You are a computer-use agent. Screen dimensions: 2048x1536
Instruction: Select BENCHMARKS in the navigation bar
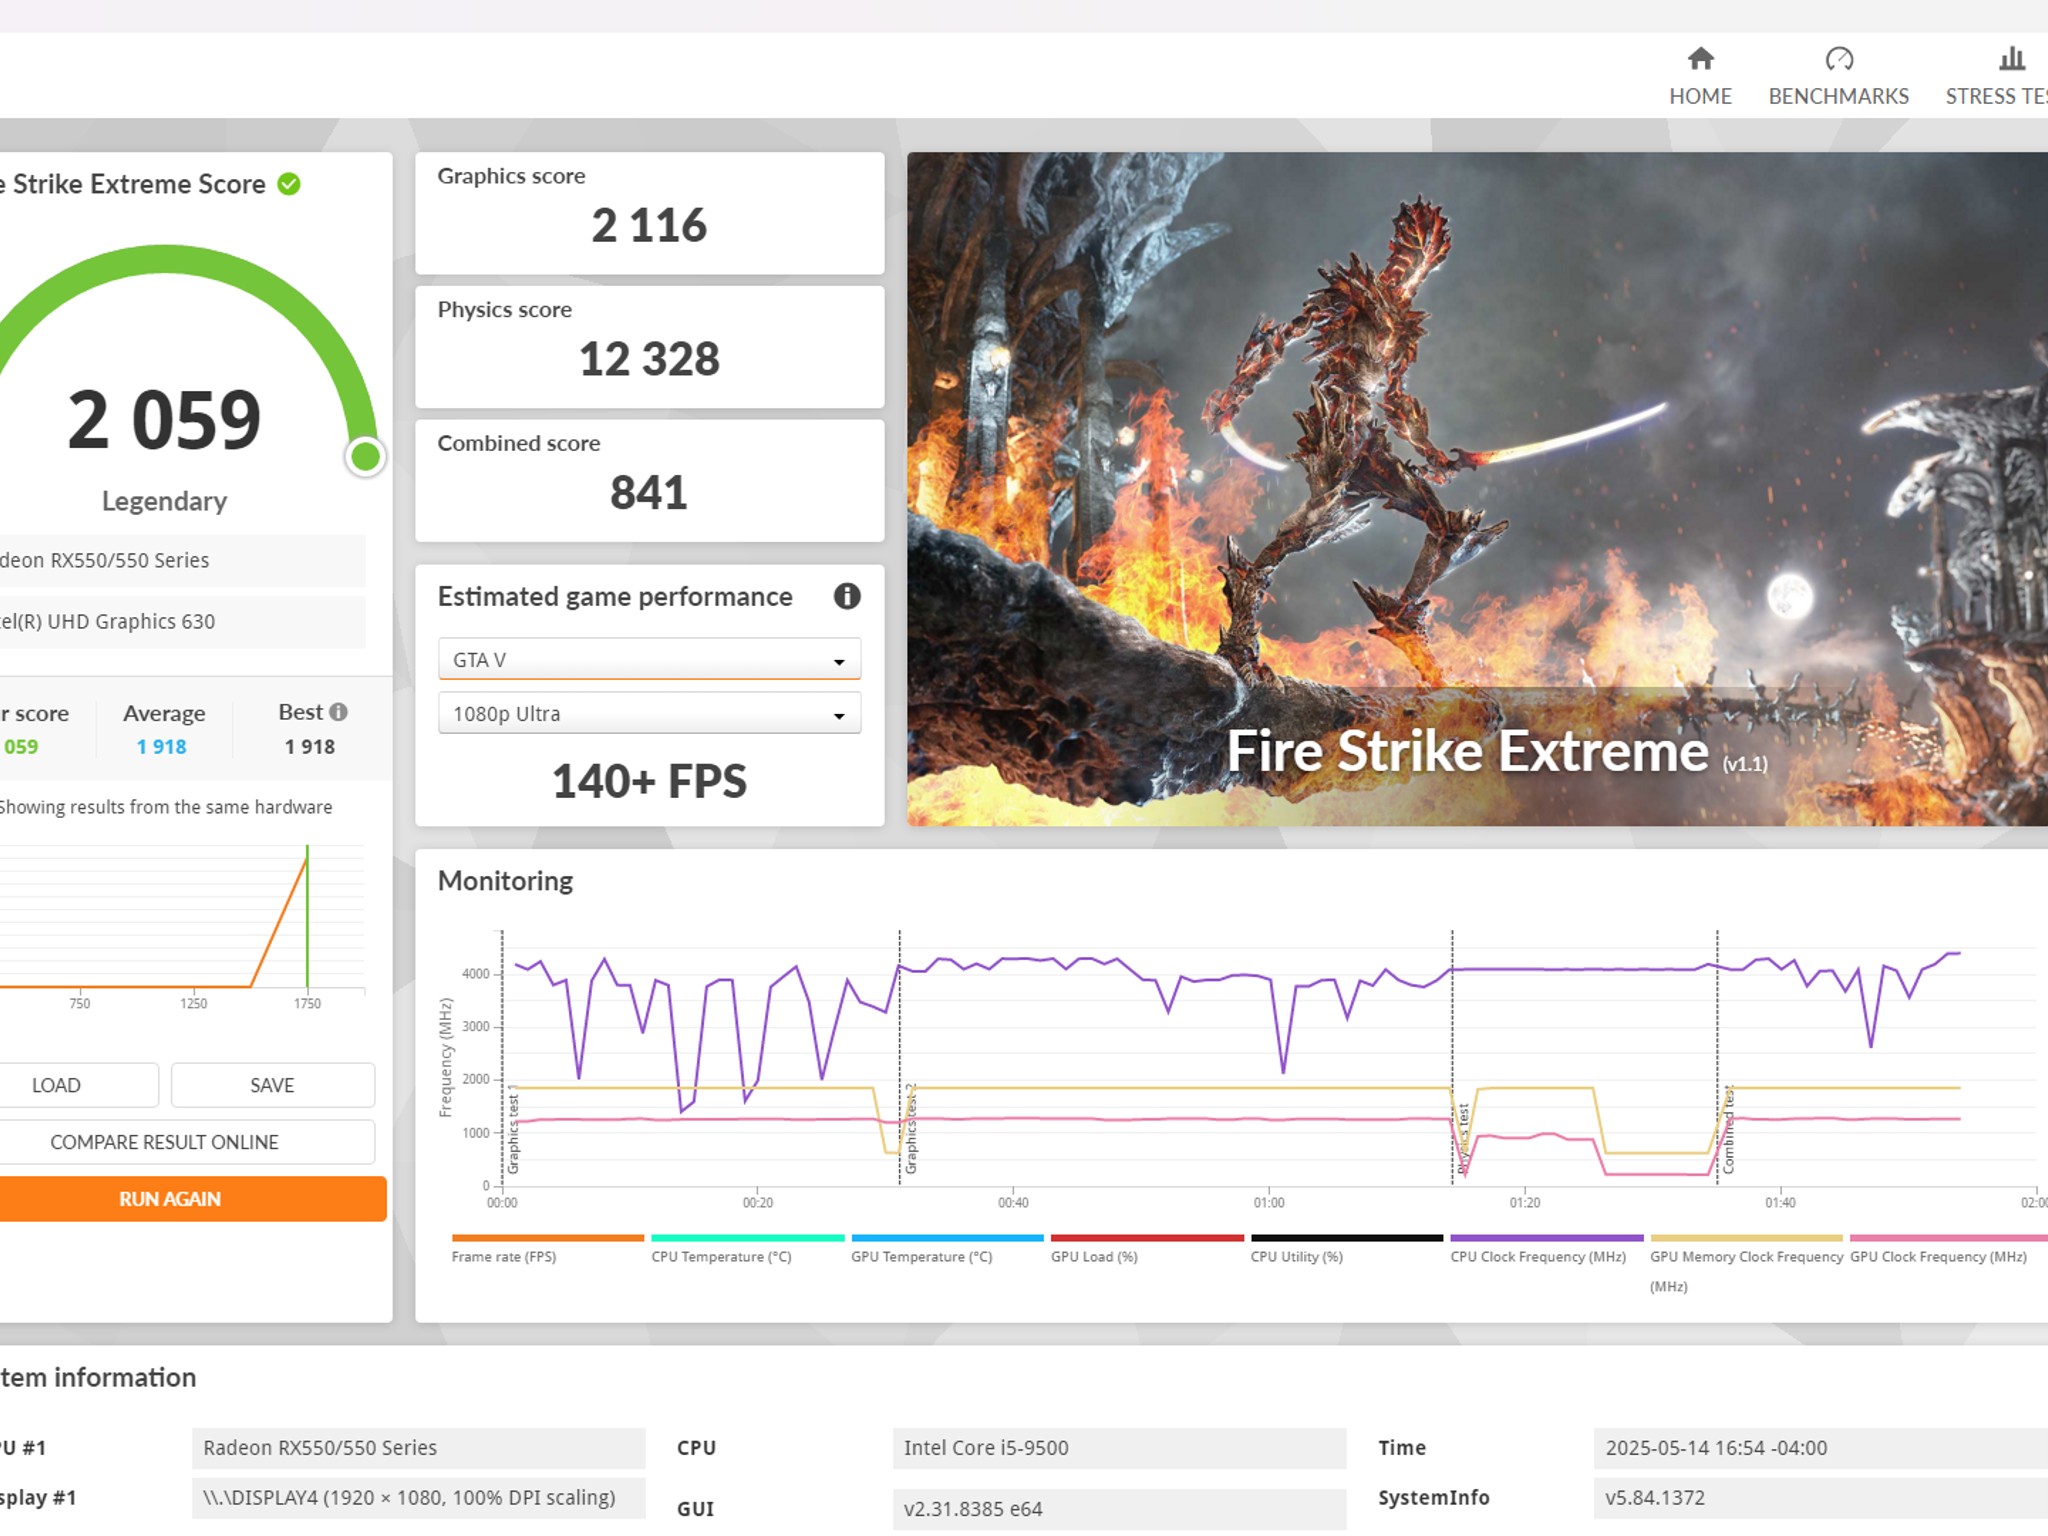(1838, 96)
